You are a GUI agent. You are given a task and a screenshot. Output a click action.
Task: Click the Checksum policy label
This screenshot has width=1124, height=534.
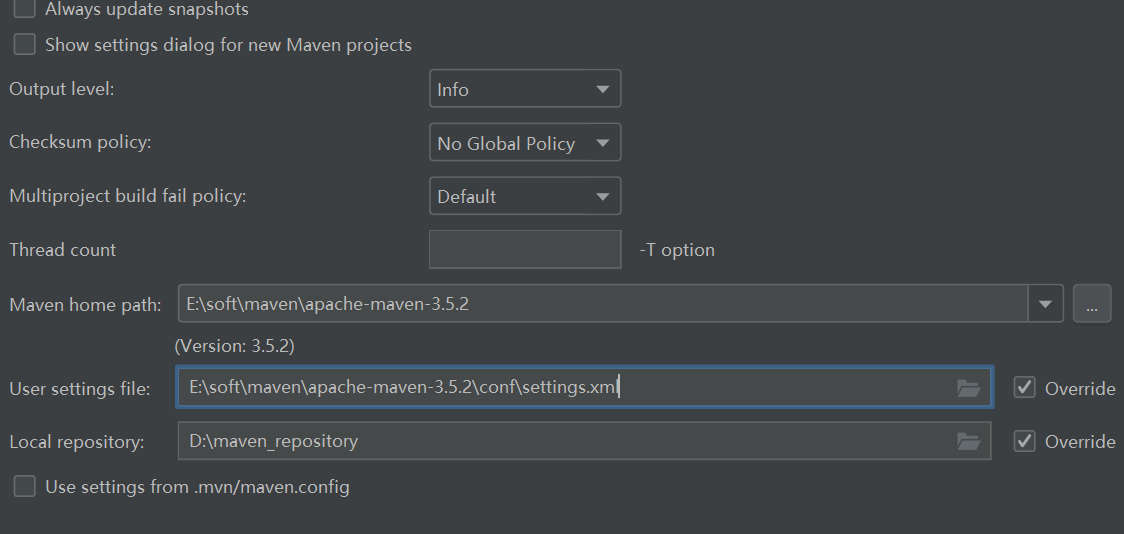coord(80,142)
